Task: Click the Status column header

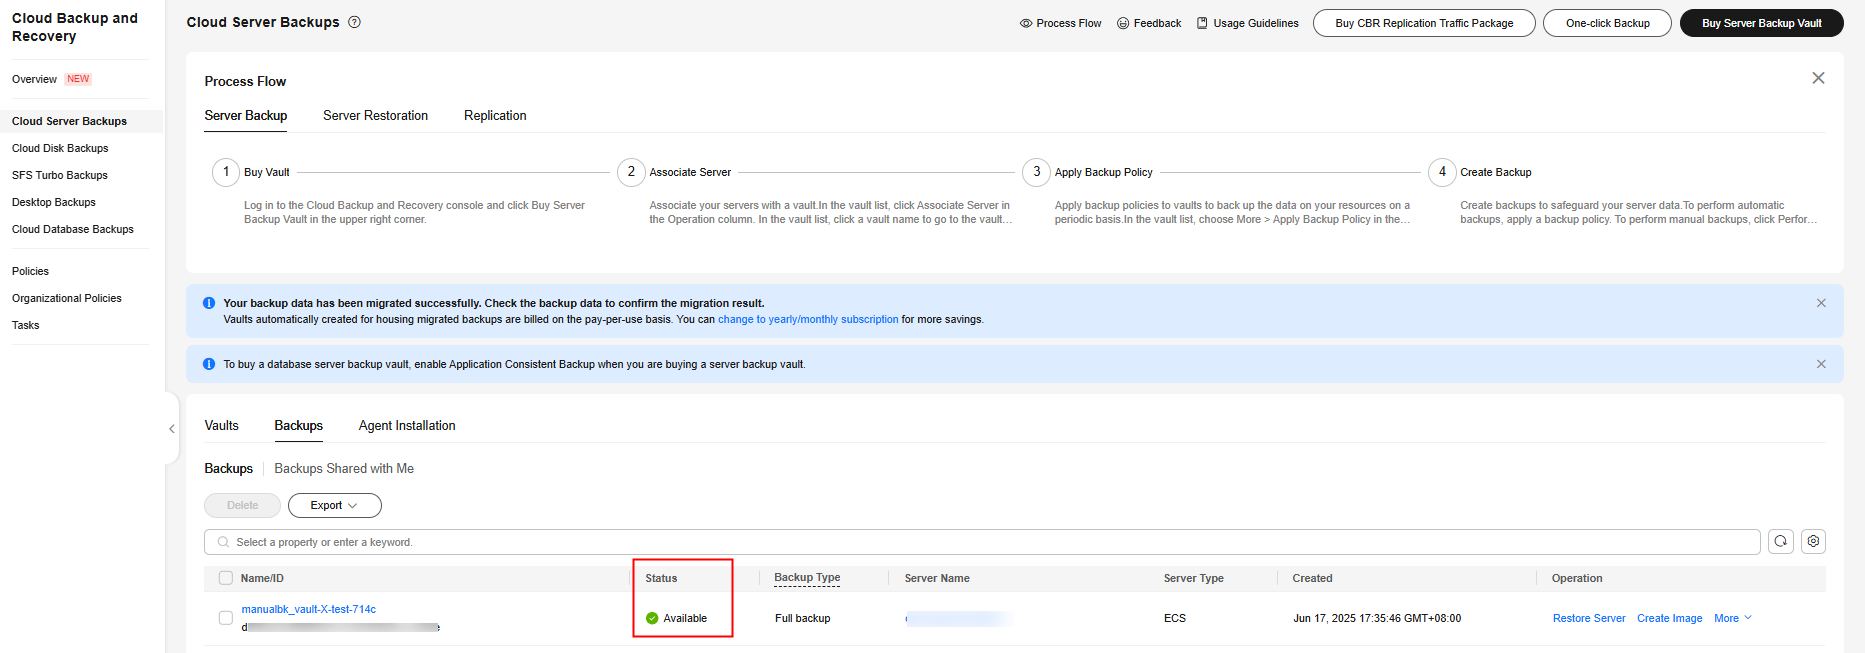Action: 661,578
